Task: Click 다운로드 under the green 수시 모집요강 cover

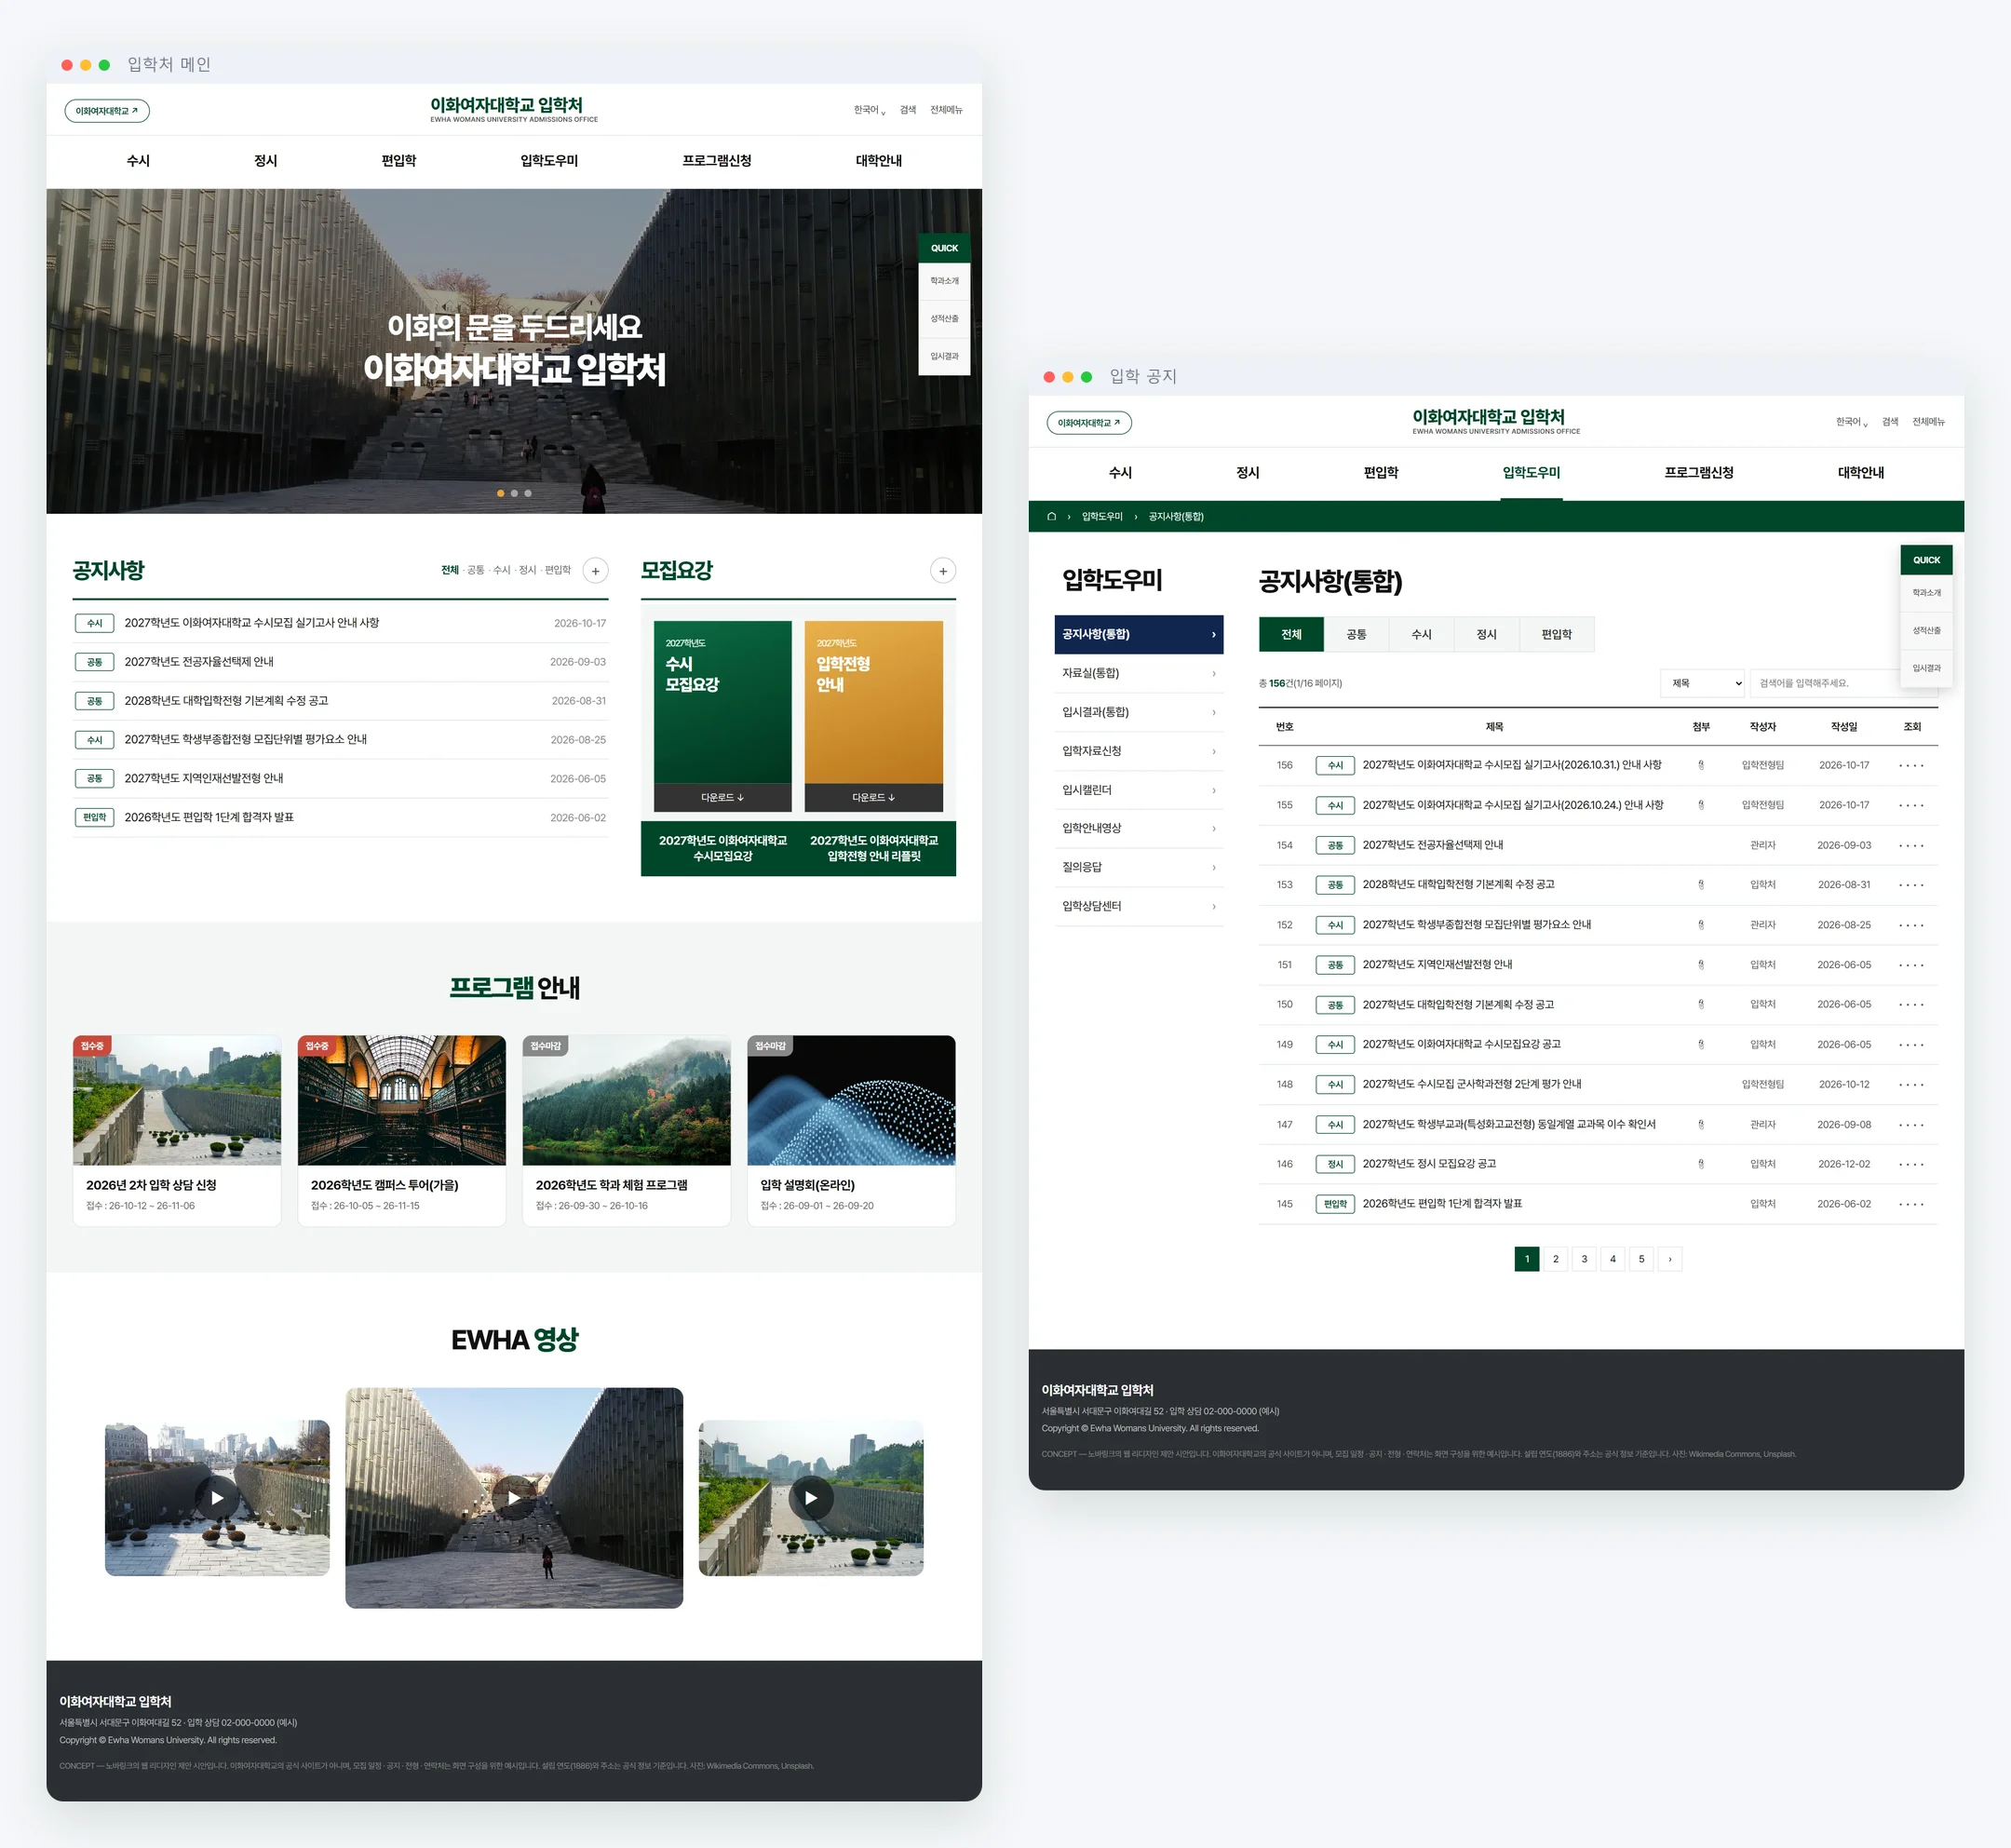Action: 722,798
